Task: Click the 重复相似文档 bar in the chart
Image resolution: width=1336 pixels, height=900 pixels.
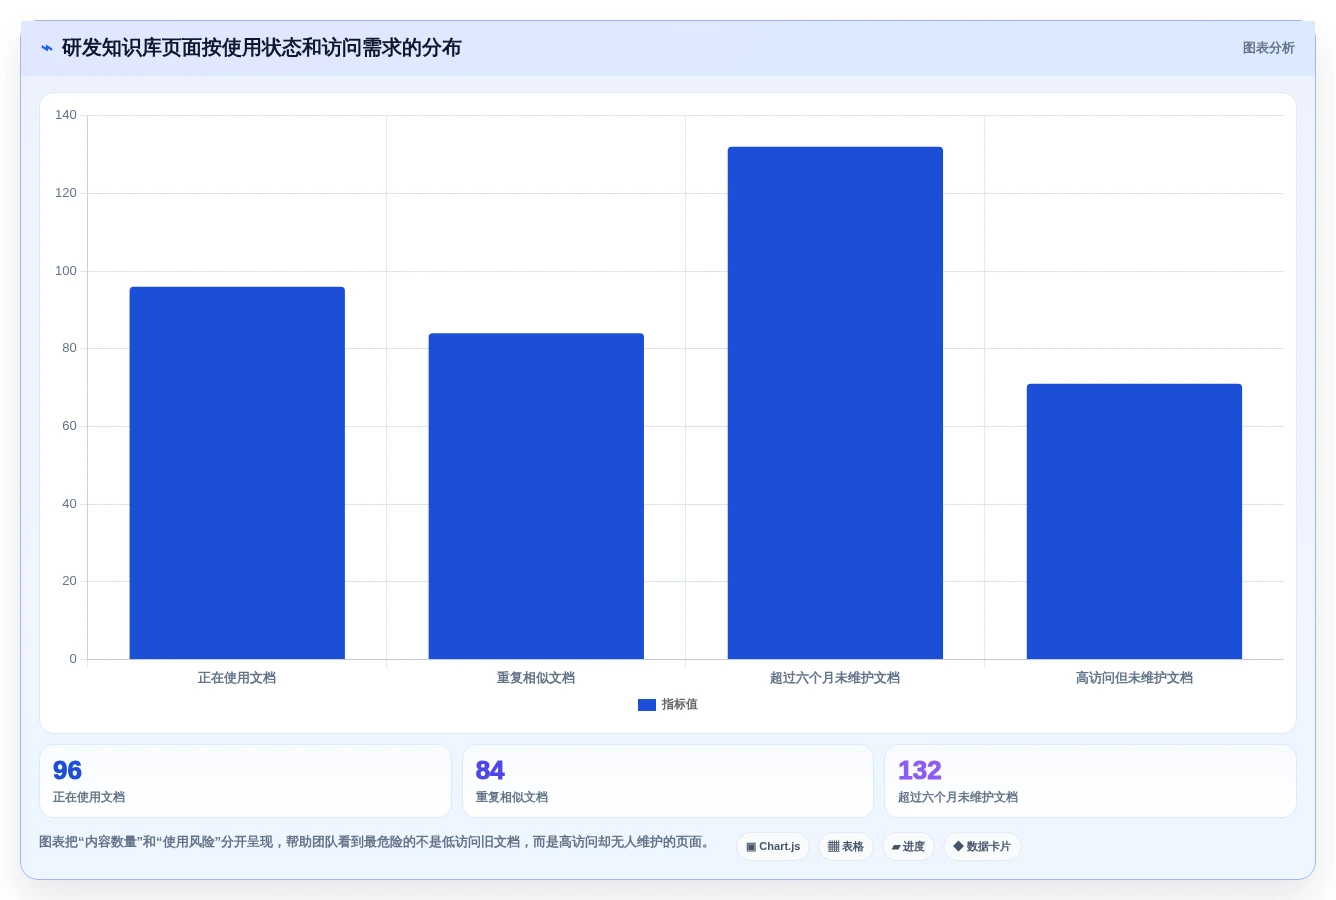Action: coord(536,496)
